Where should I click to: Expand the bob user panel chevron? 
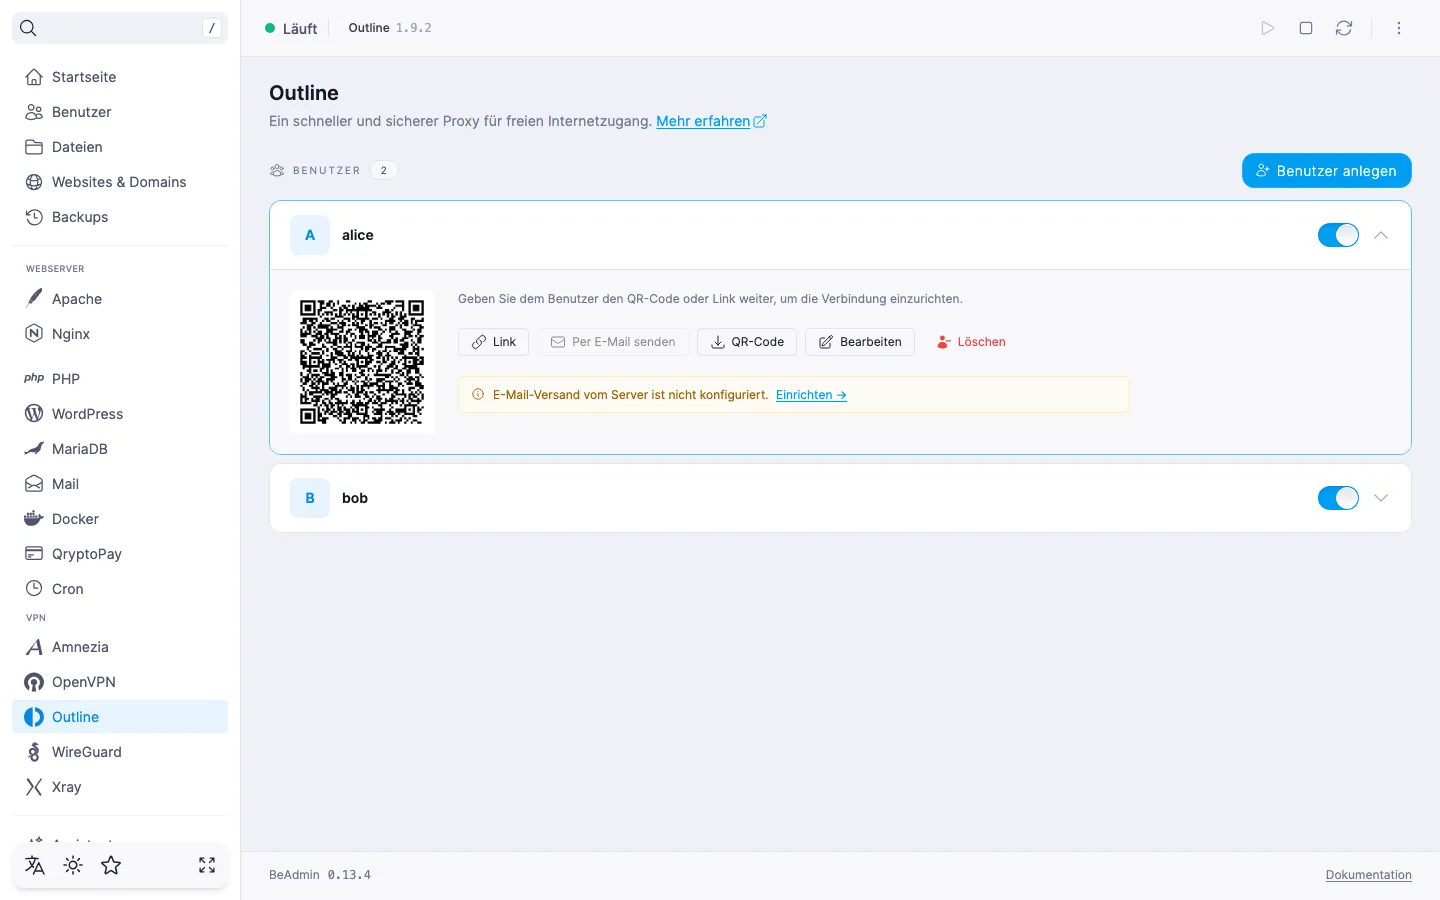(1381, 498)
